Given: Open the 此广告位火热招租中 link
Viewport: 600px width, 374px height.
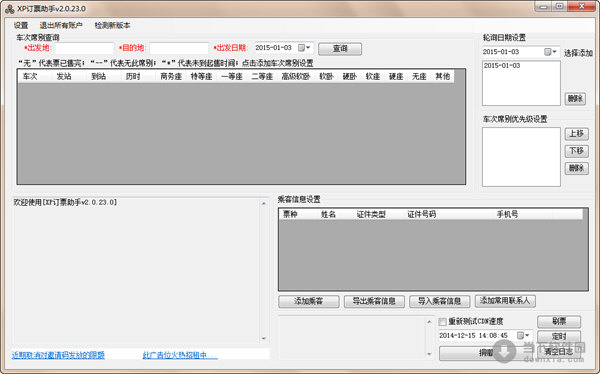Looking at the screenshot, I should click(x=180, y=355).
